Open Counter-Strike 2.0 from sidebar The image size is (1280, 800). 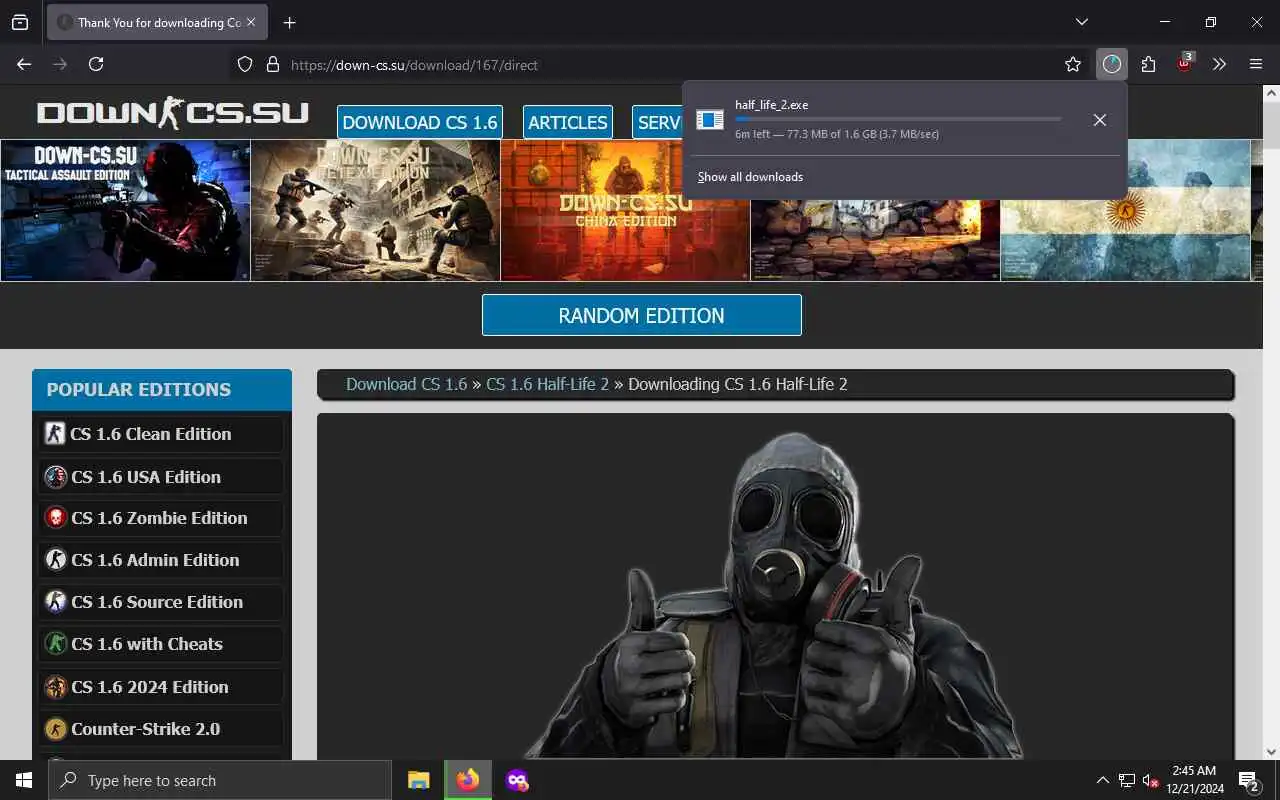click(161, 729)
